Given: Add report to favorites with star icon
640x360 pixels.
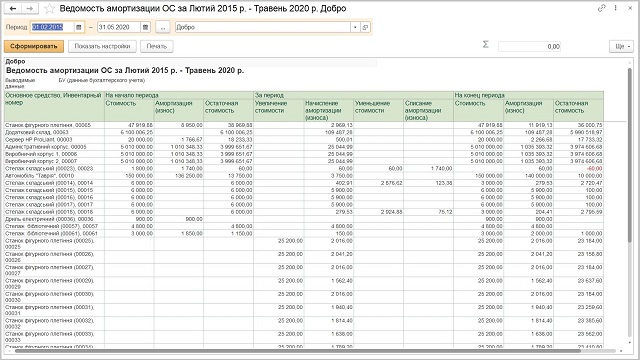Looking at the screenshot, I should point(49,8).
